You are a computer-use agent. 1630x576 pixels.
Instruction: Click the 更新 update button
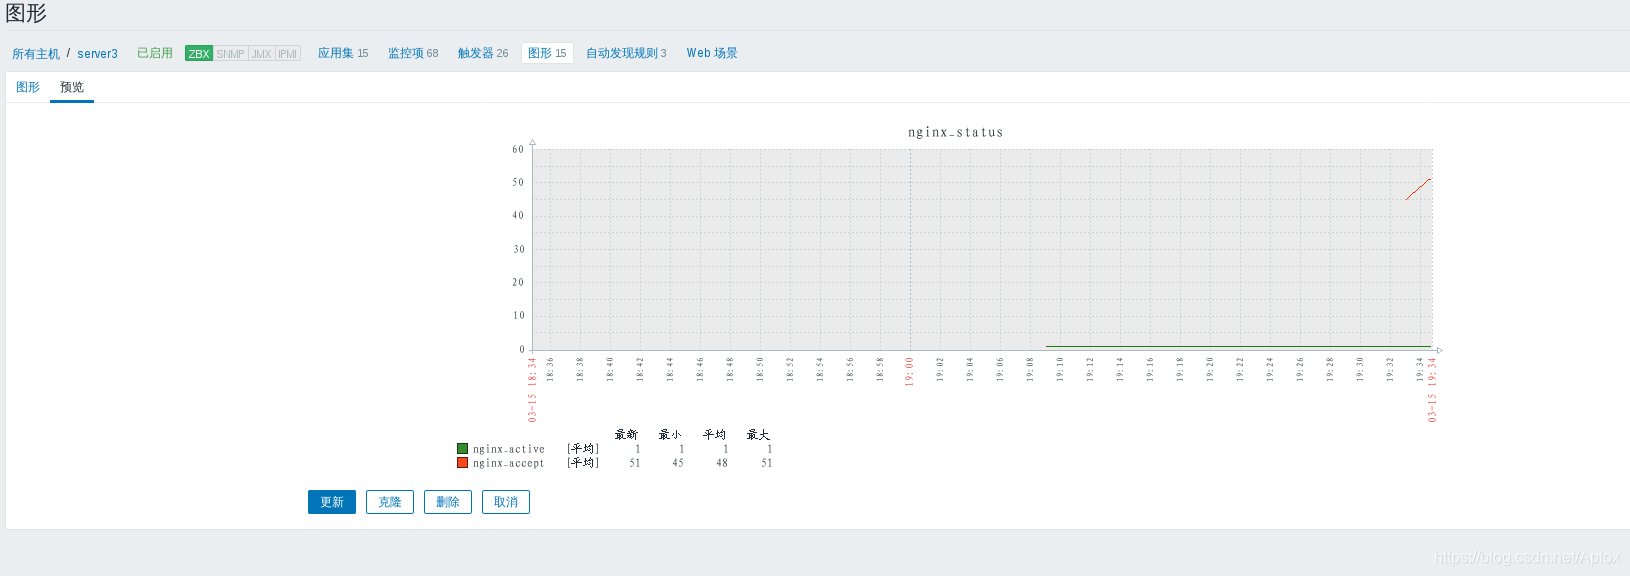332,502
